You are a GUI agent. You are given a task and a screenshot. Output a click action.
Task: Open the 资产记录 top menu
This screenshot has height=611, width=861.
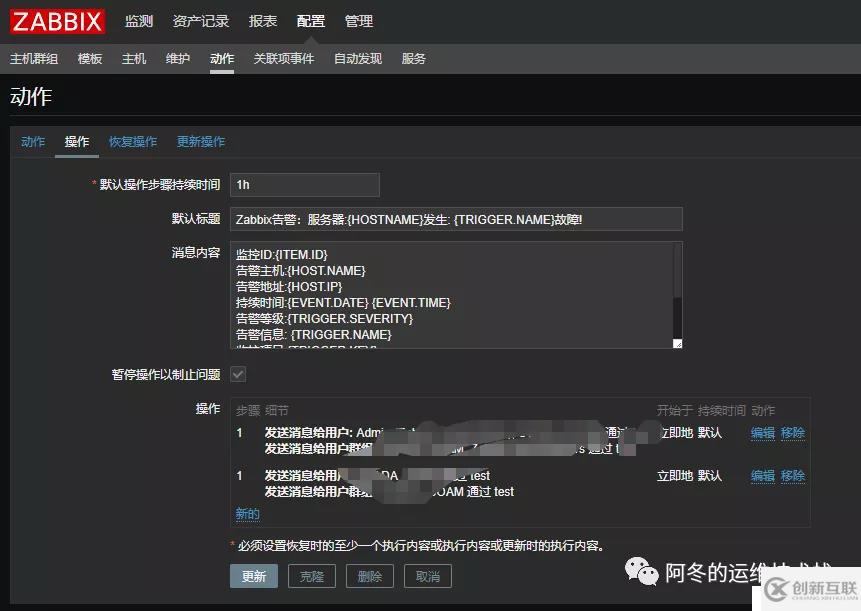(201, 21)
